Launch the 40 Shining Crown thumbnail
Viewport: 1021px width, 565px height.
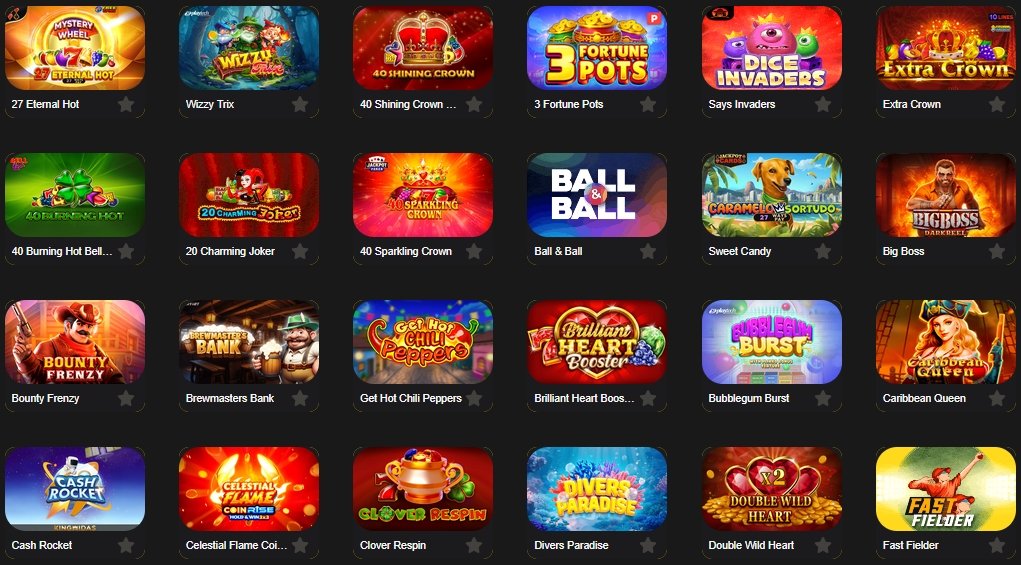[x=423, y=48]
